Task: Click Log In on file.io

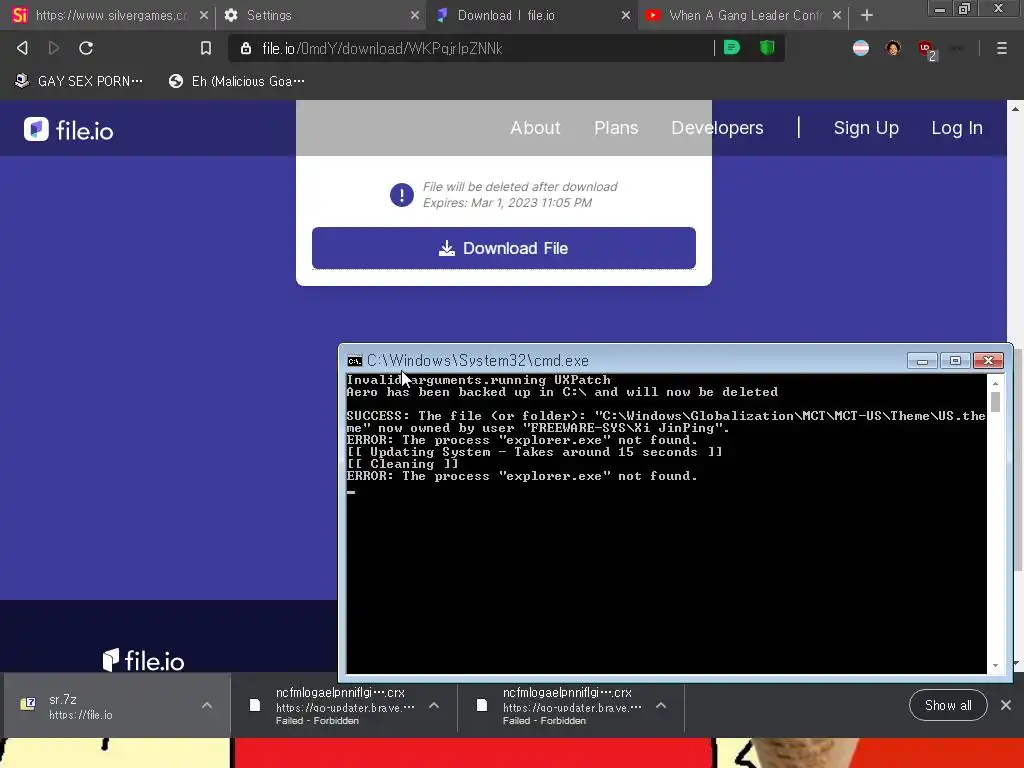Action: [957, 128]
